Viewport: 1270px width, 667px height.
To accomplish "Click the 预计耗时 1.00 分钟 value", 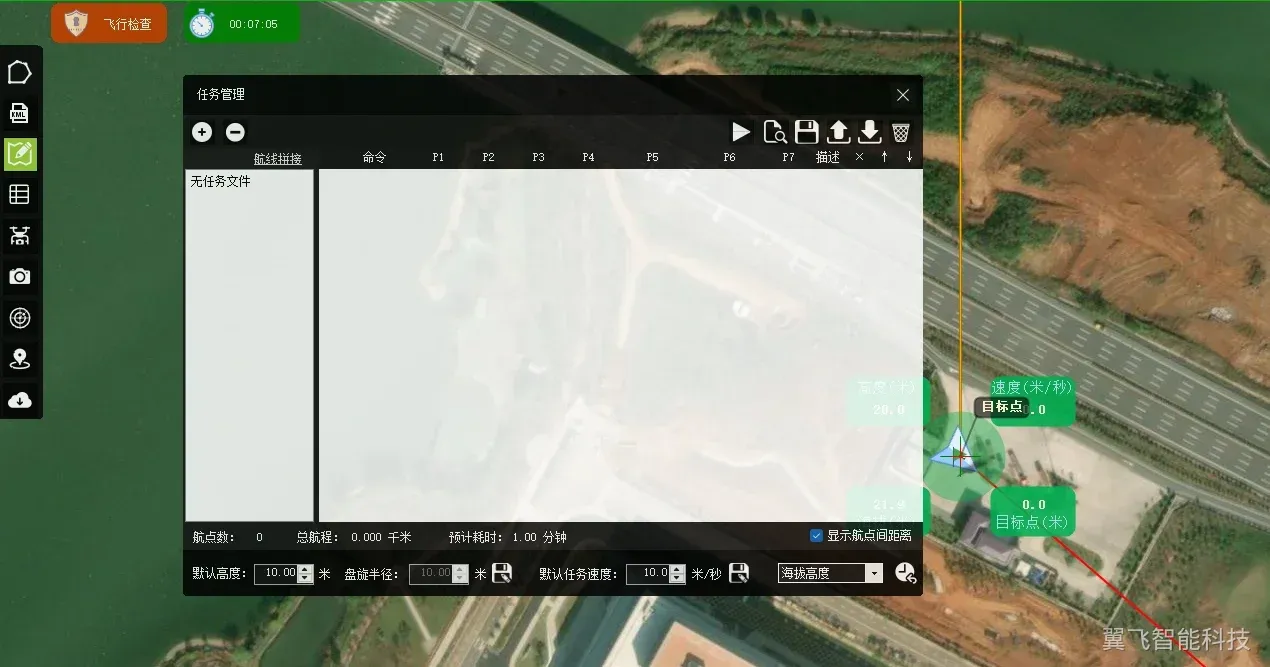I will [x=539, y=537].
